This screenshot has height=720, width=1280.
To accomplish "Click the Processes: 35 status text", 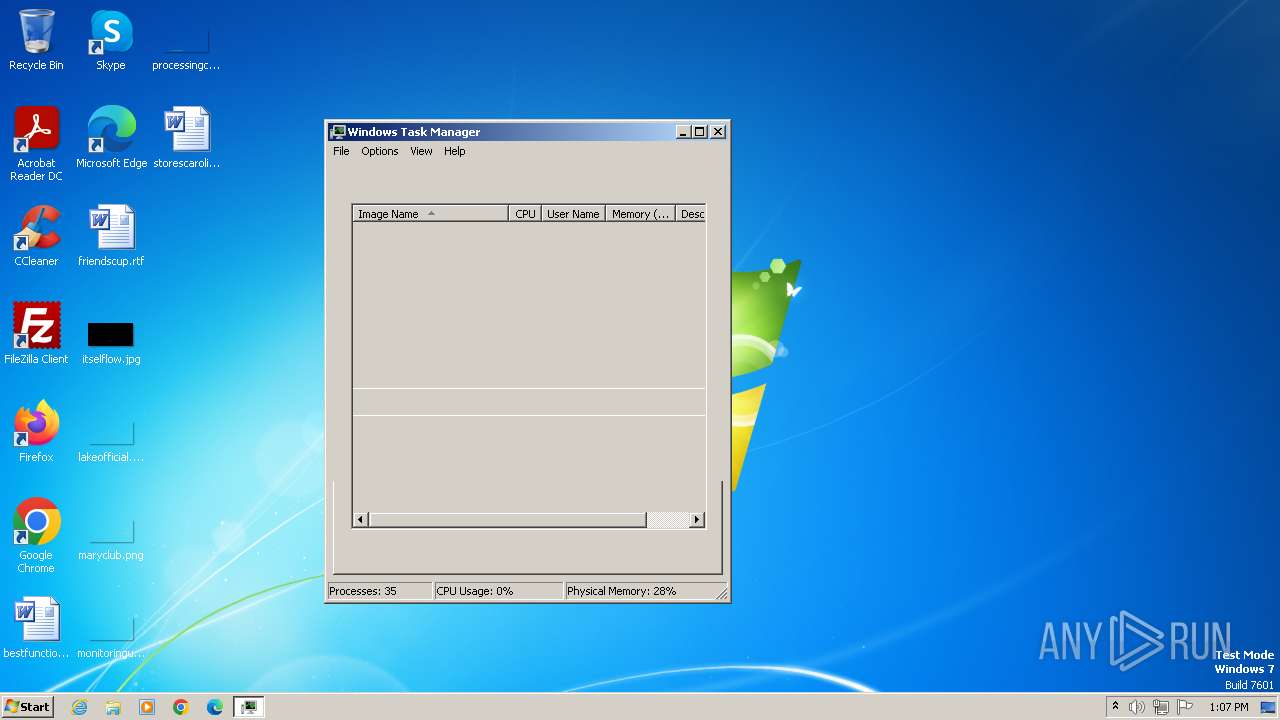I will (x=363, y=591).
